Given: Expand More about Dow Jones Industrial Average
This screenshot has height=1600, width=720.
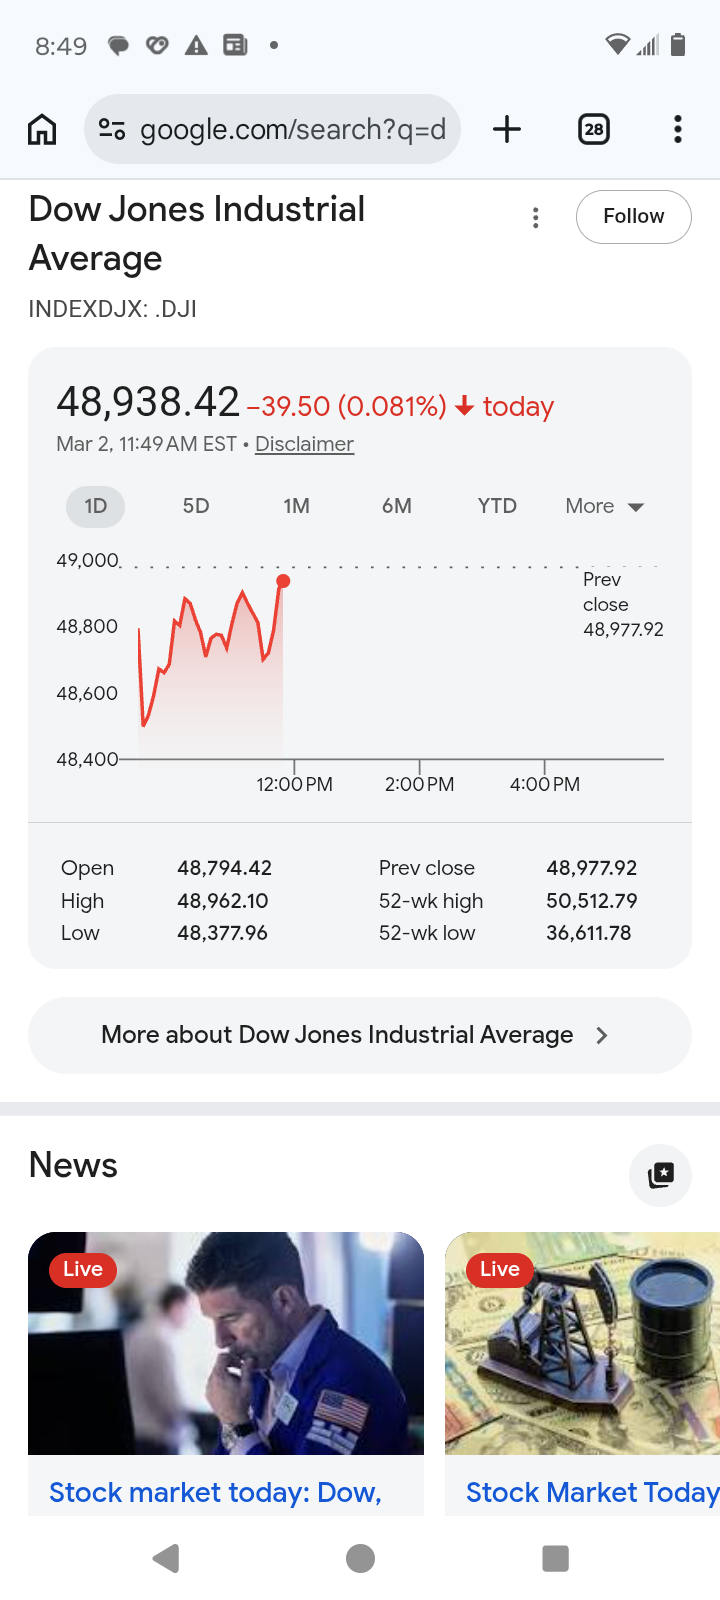Looking at the screenshot, I should [359, 1035].
